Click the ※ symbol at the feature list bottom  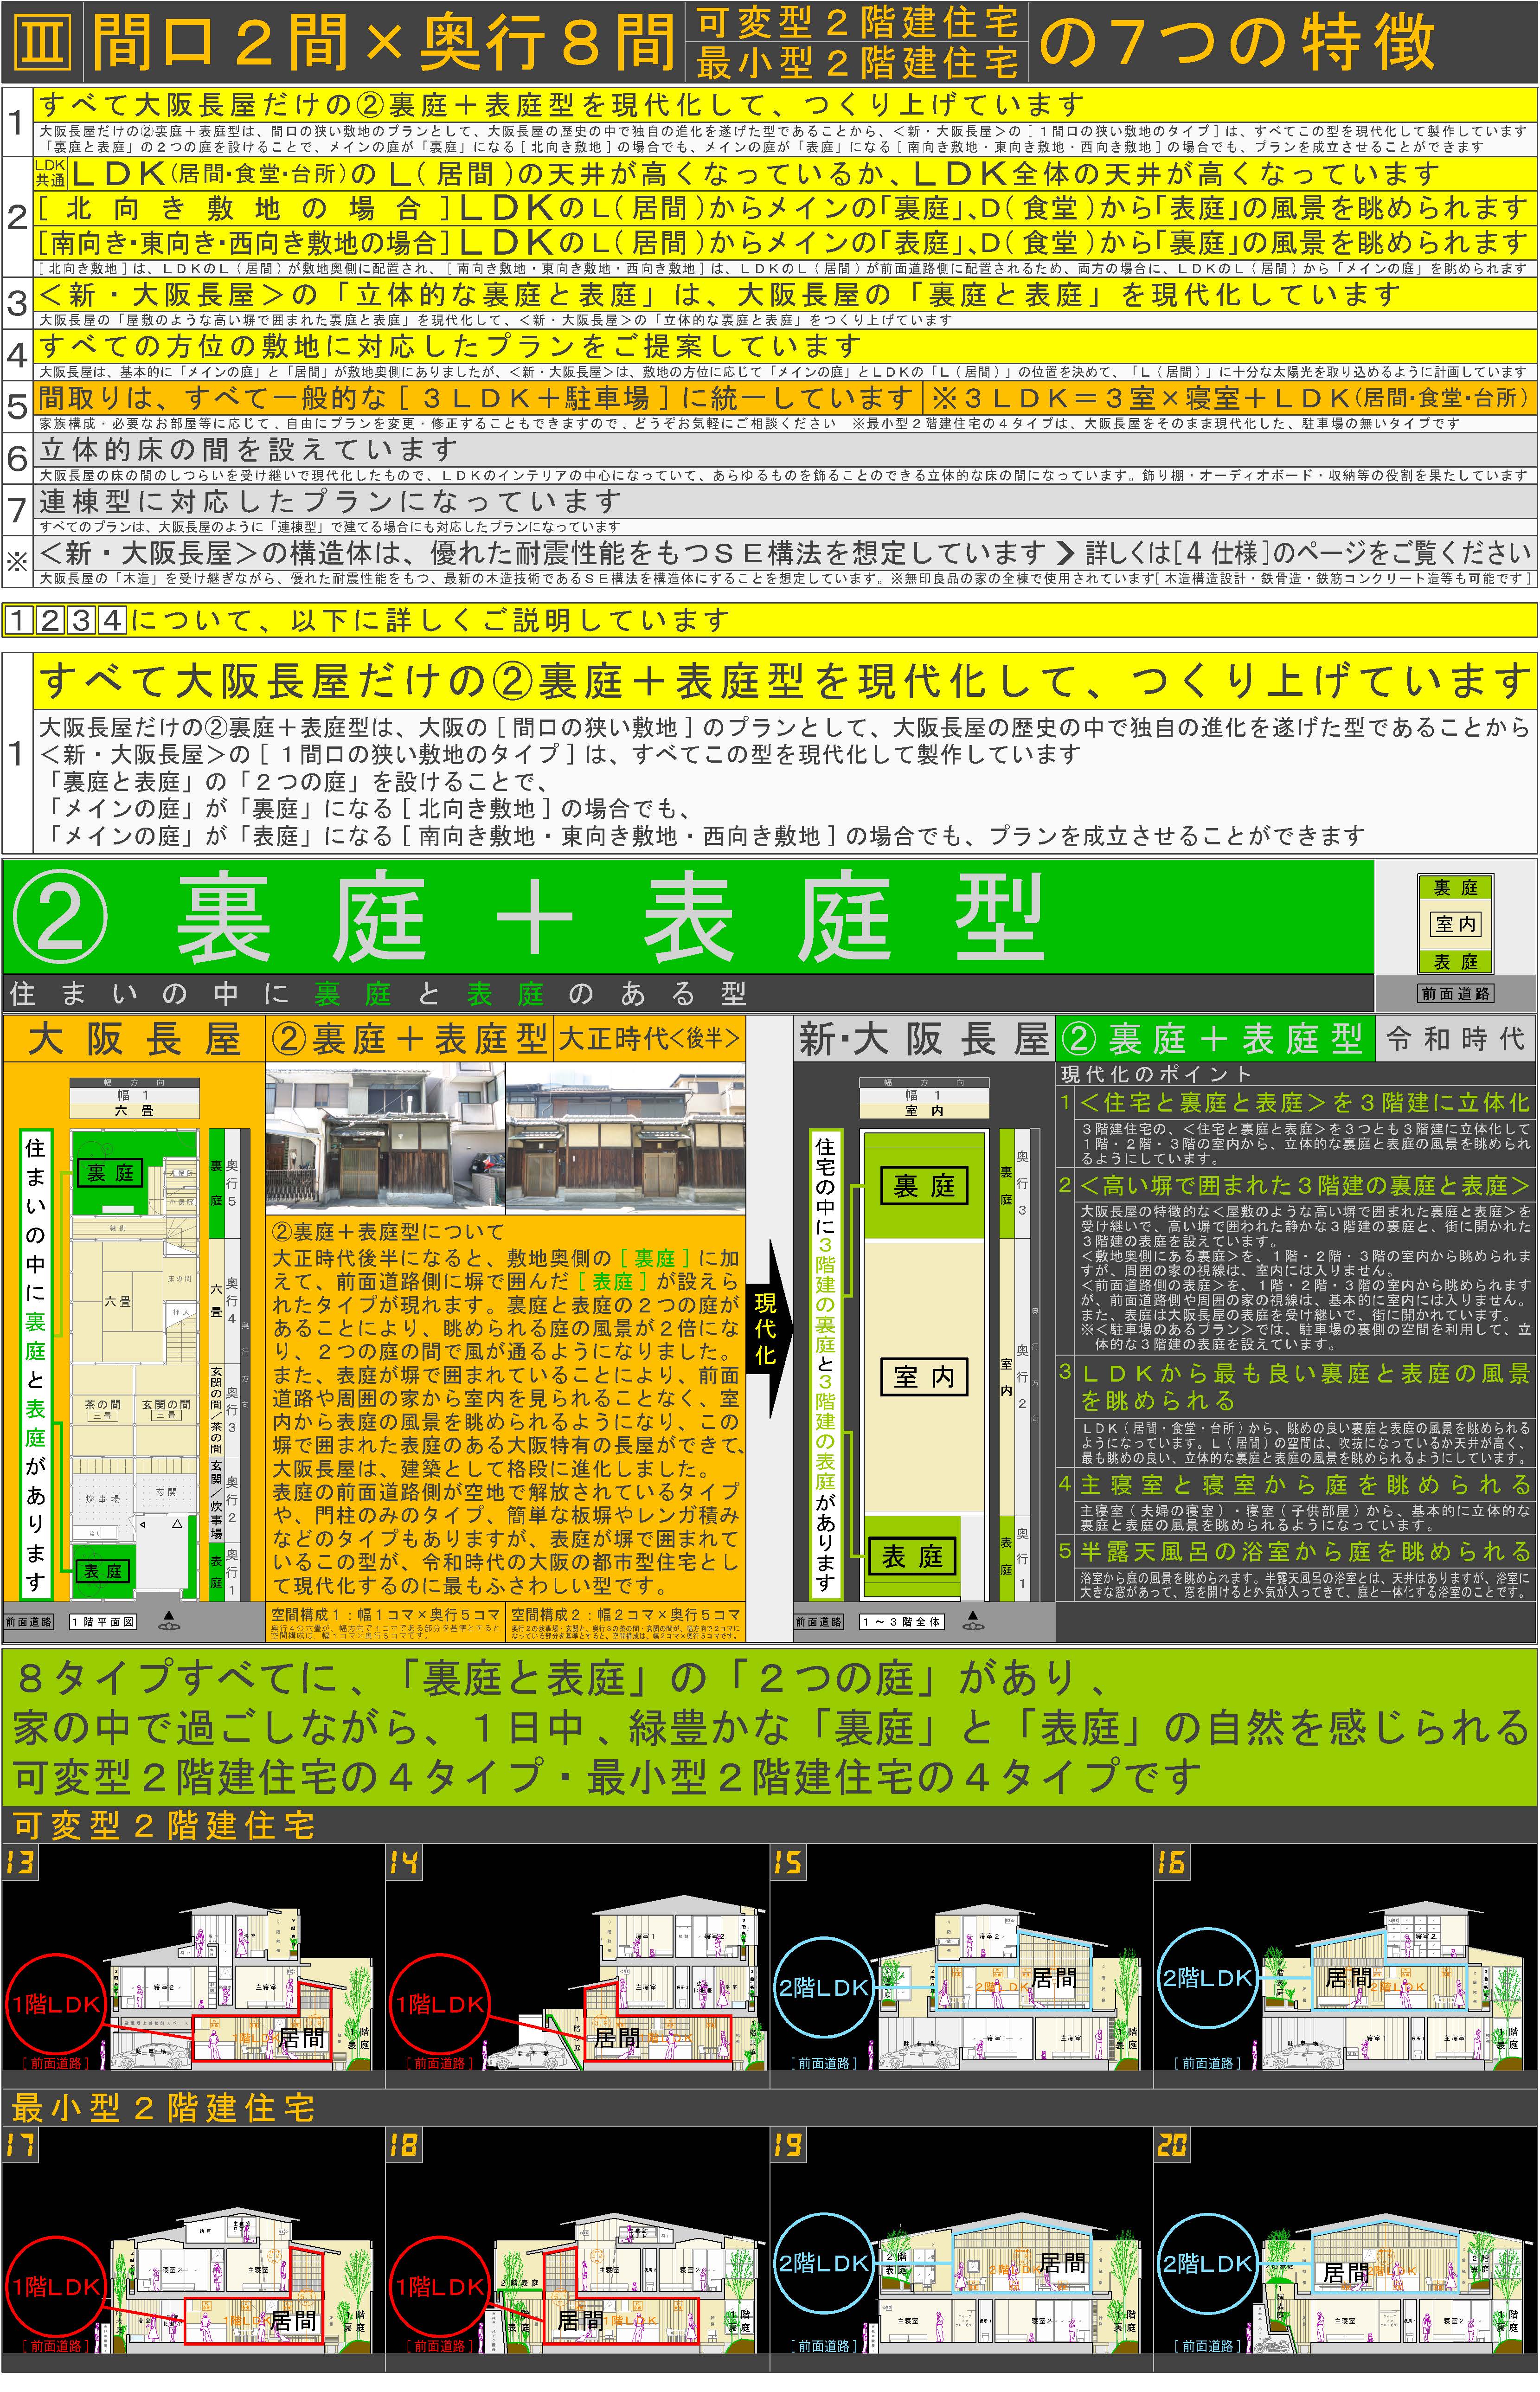click(x=17, y=562)
